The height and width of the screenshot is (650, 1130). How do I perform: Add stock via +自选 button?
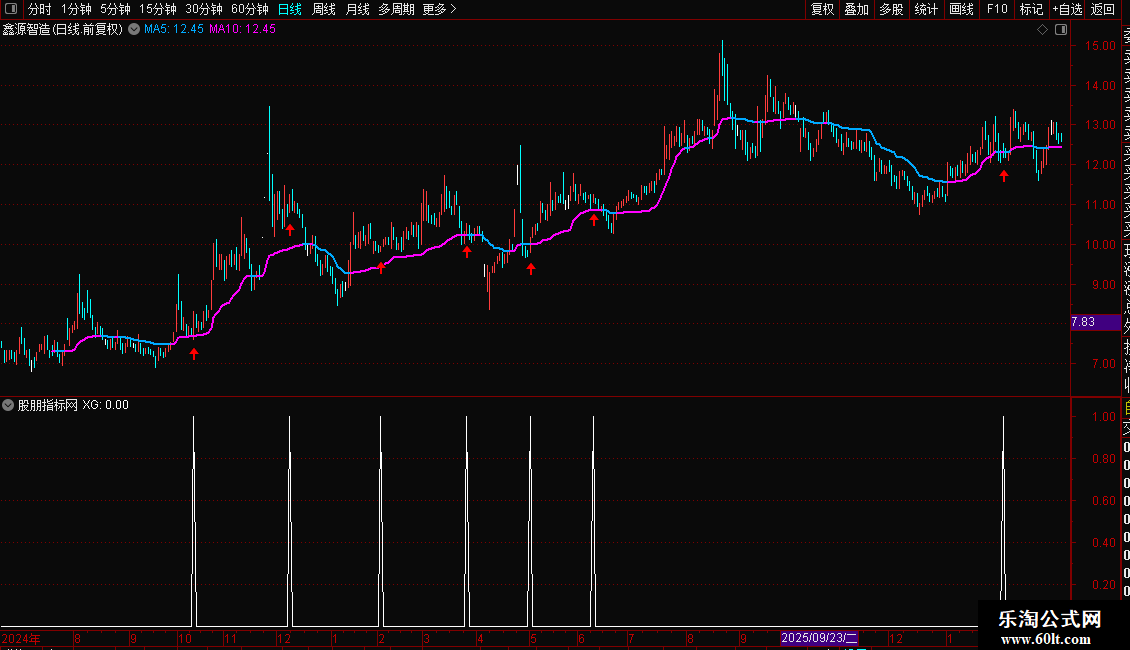tap(1067, 9)
